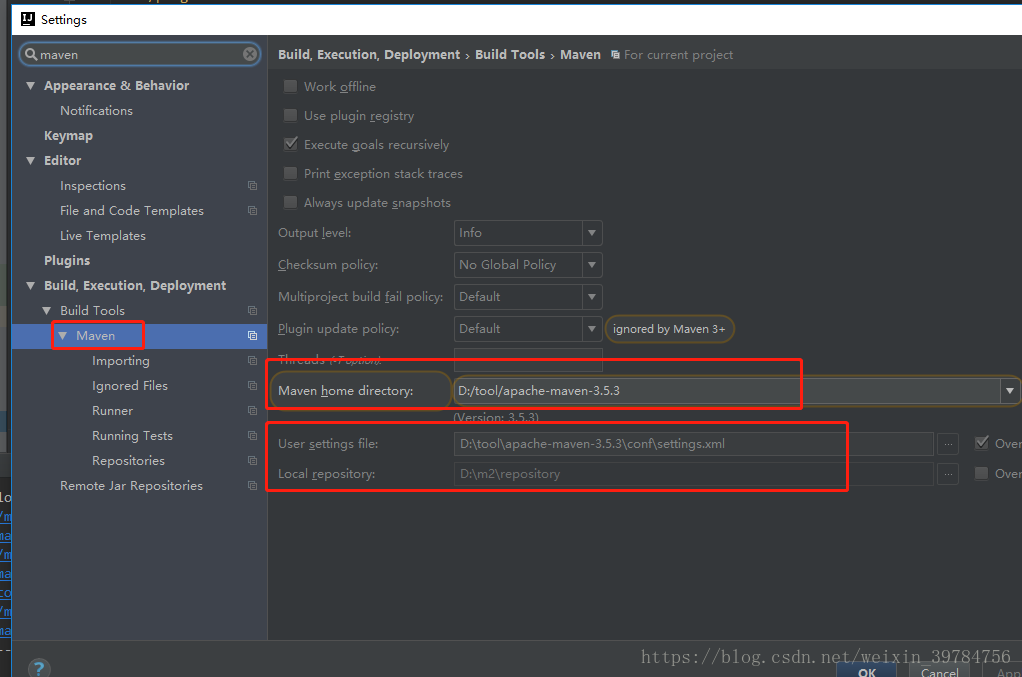
Task: Collapse the Build Tools node
Action: 47,311
